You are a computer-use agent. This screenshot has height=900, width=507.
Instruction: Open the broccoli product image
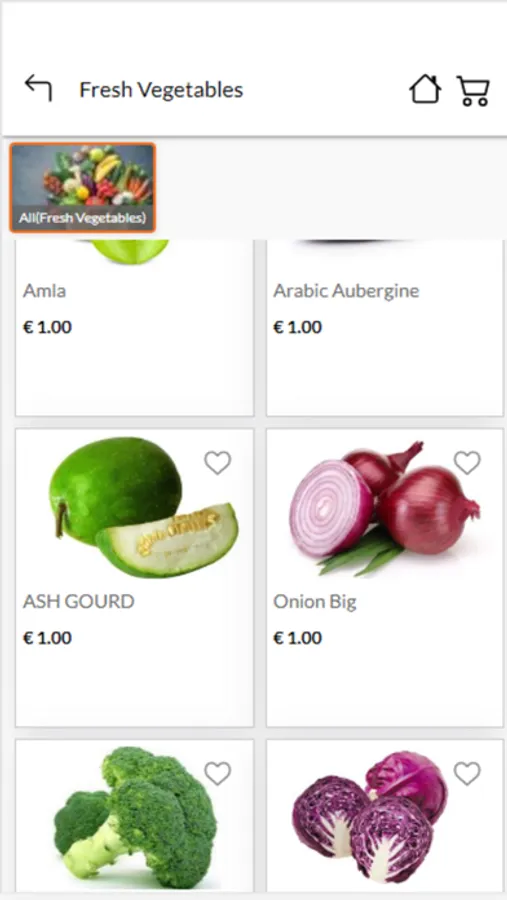[135, 818]
